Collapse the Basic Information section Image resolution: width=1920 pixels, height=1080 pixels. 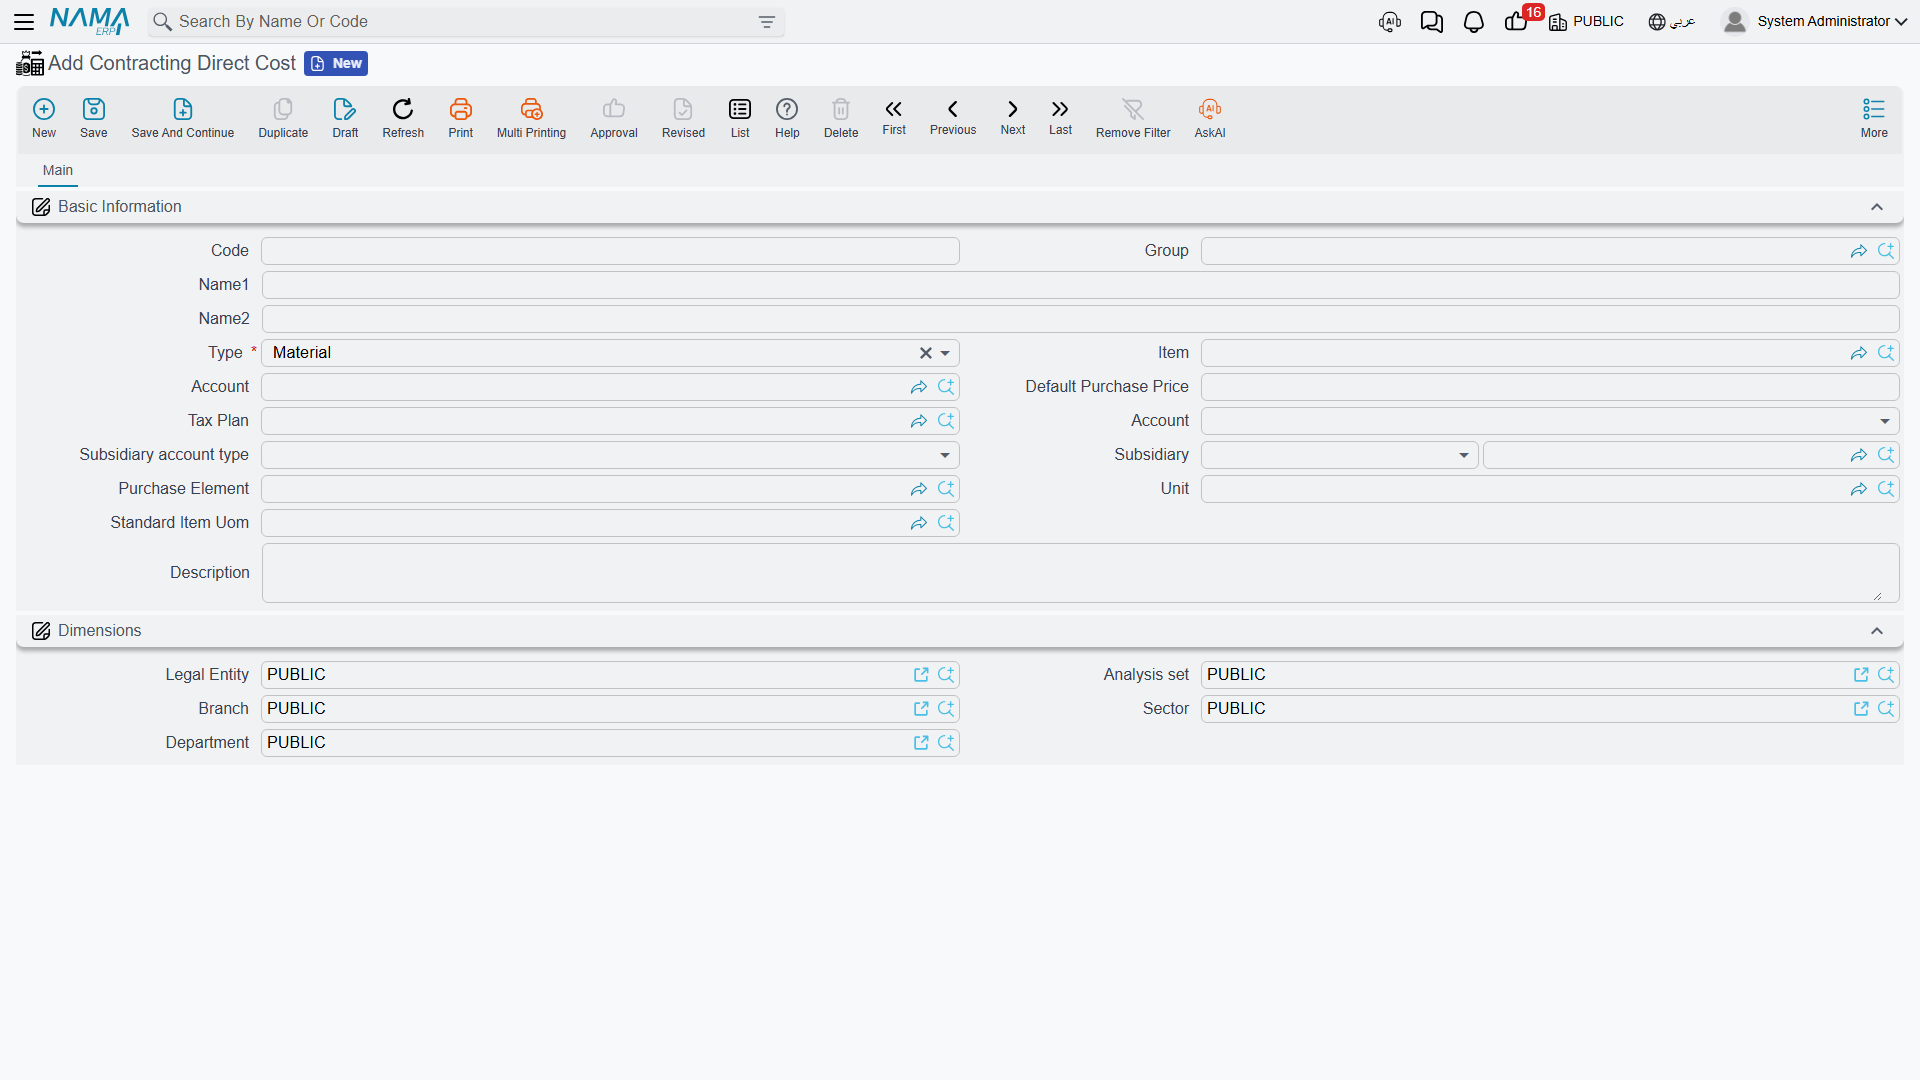point(1877,207)
